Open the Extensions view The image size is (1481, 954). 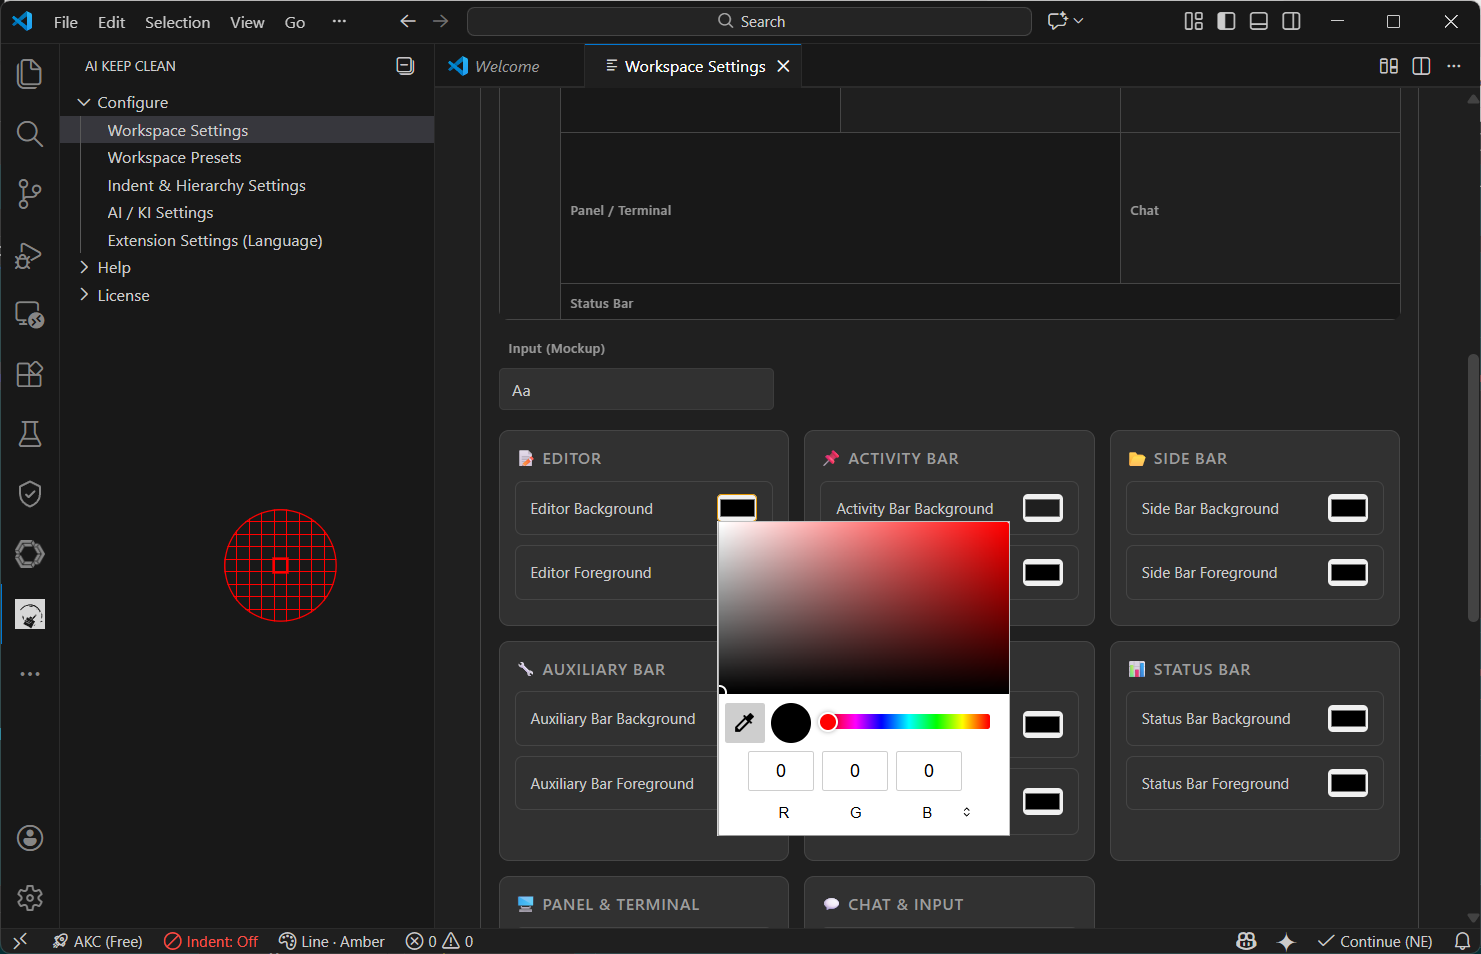(30, 374)
